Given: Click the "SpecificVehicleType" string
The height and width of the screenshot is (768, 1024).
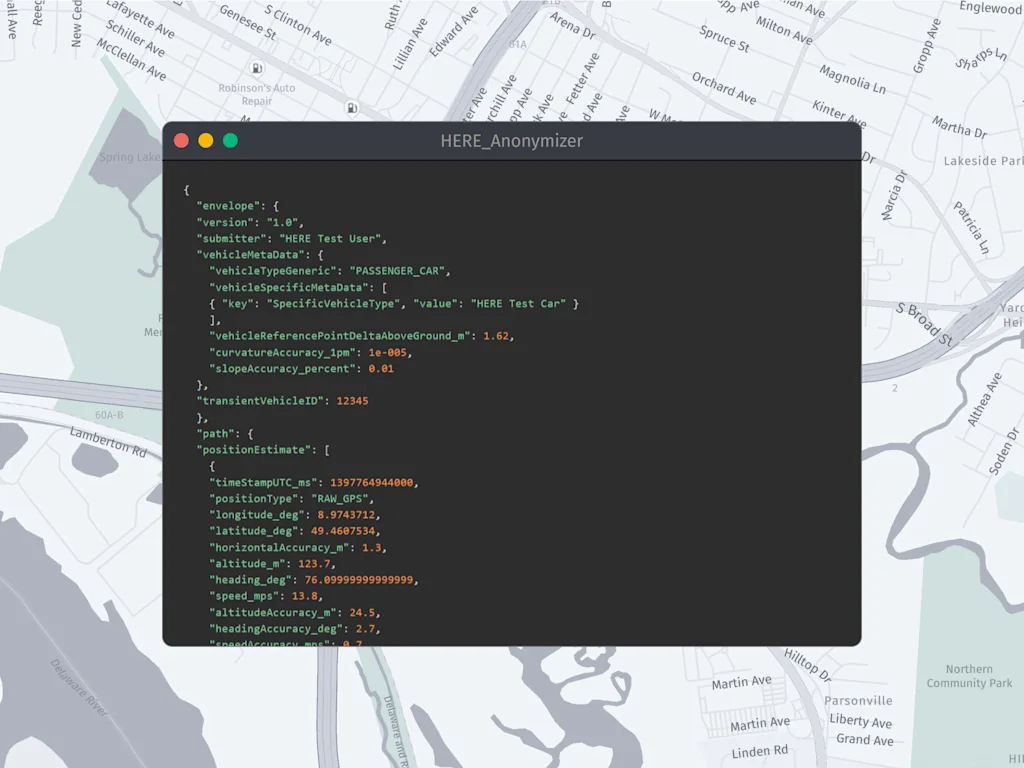Looking at the screenshot, I should coord(333,304).
